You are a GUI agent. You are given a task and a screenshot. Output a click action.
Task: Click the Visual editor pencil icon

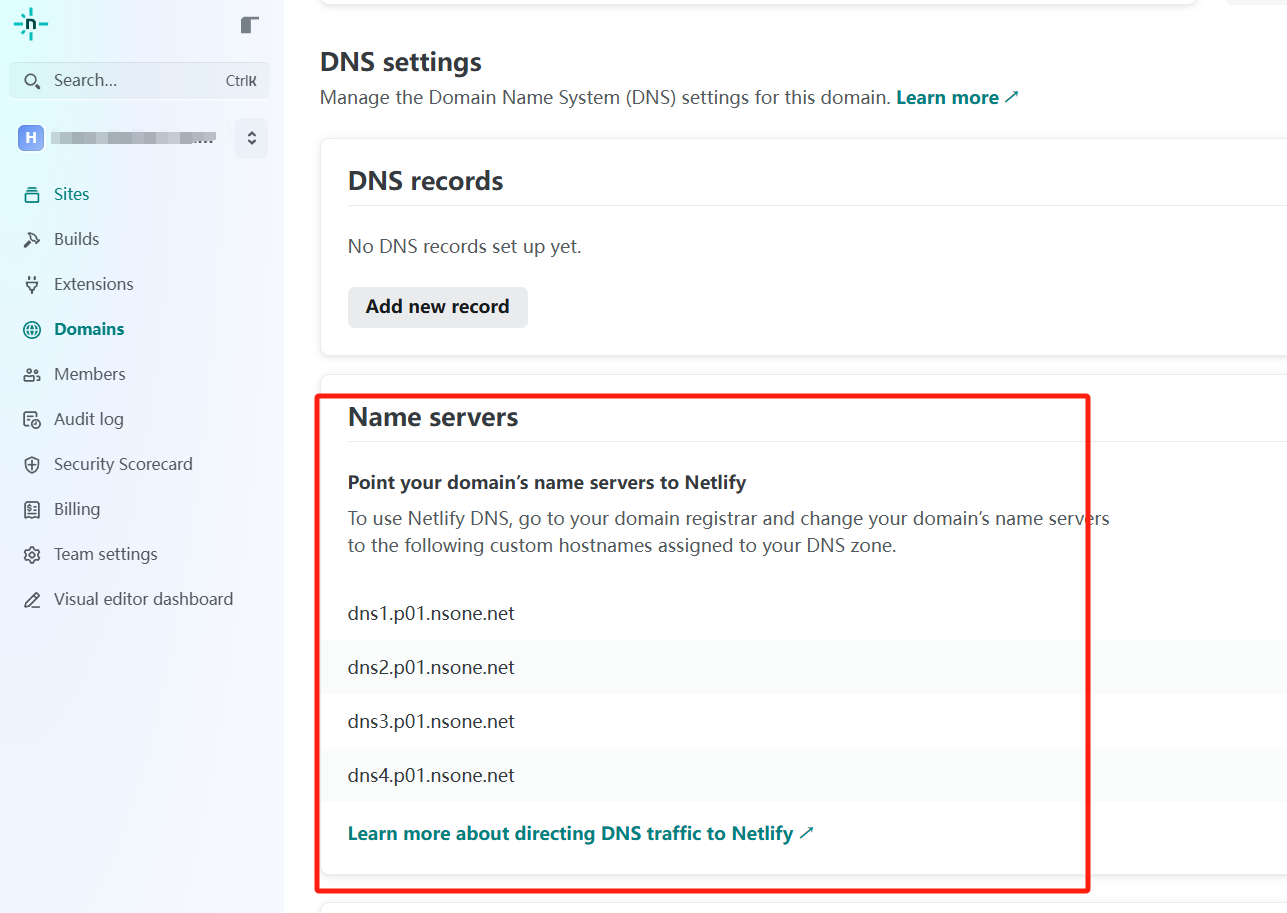coord(32,599)
